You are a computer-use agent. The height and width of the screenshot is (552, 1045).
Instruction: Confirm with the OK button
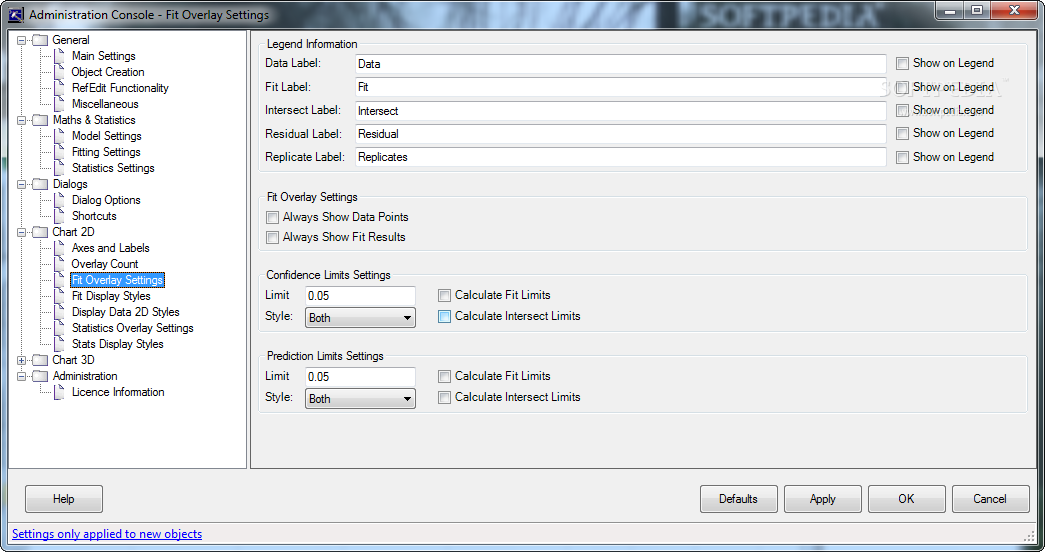coord(906,499)
